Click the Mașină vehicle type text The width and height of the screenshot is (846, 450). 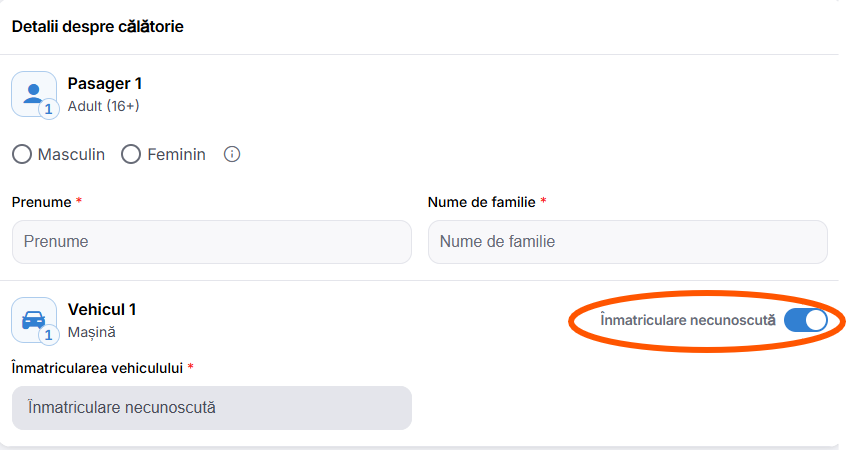[92, 332]
